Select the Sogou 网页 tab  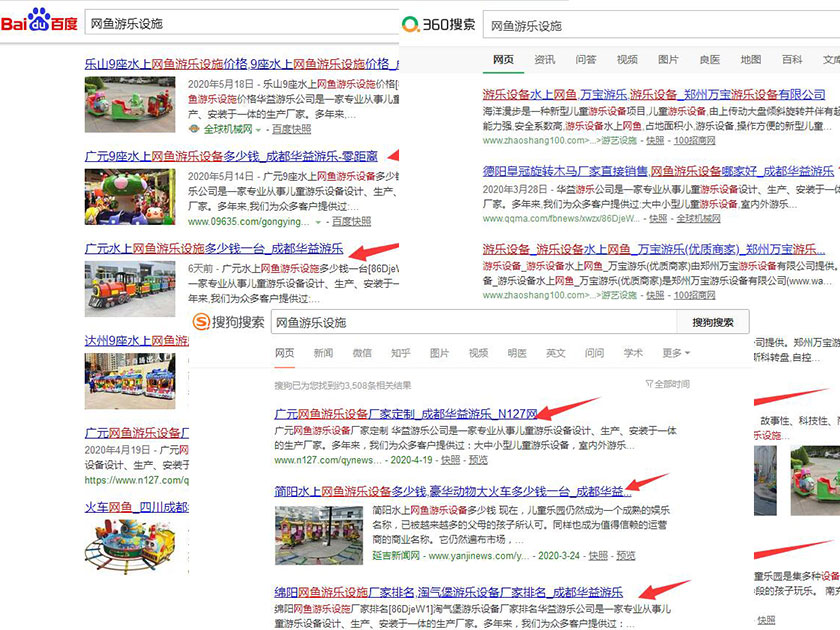tap(284, 353)
